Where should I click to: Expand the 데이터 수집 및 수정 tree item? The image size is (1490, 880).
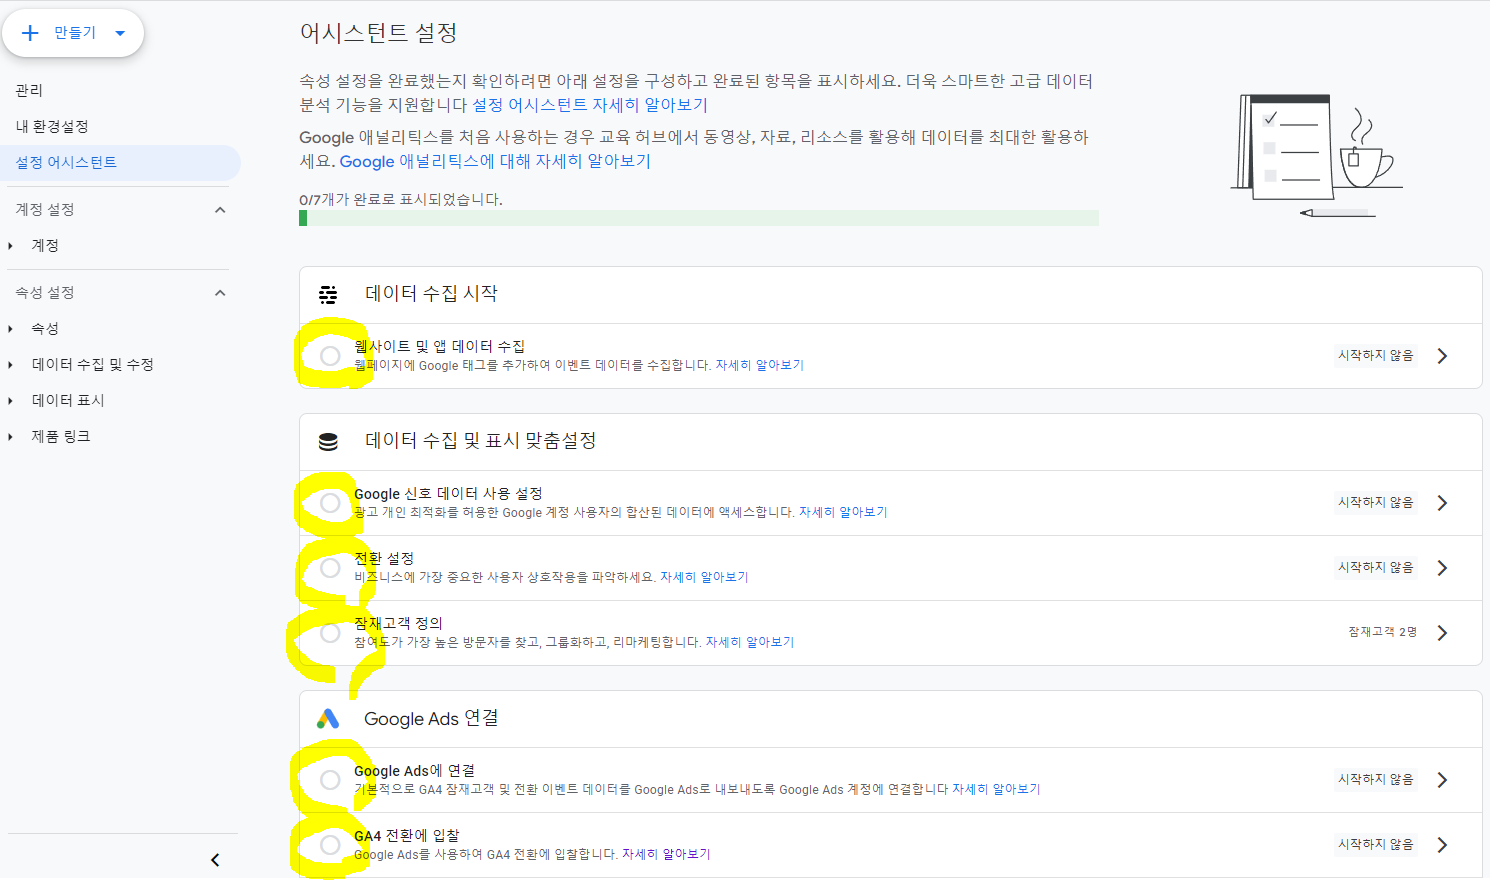pyautogui.click(x=11, y=365)
